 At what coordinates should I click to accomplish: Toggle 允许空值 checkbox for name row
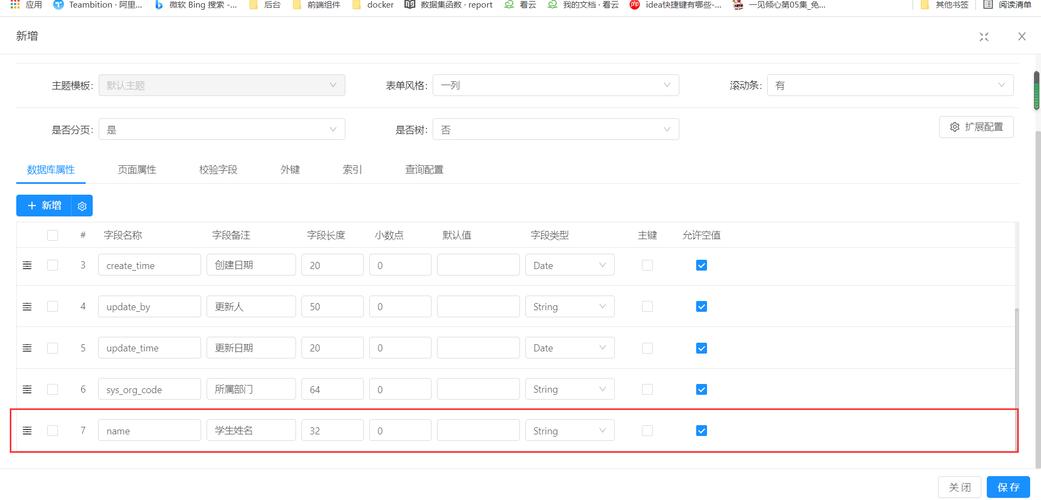701,430
